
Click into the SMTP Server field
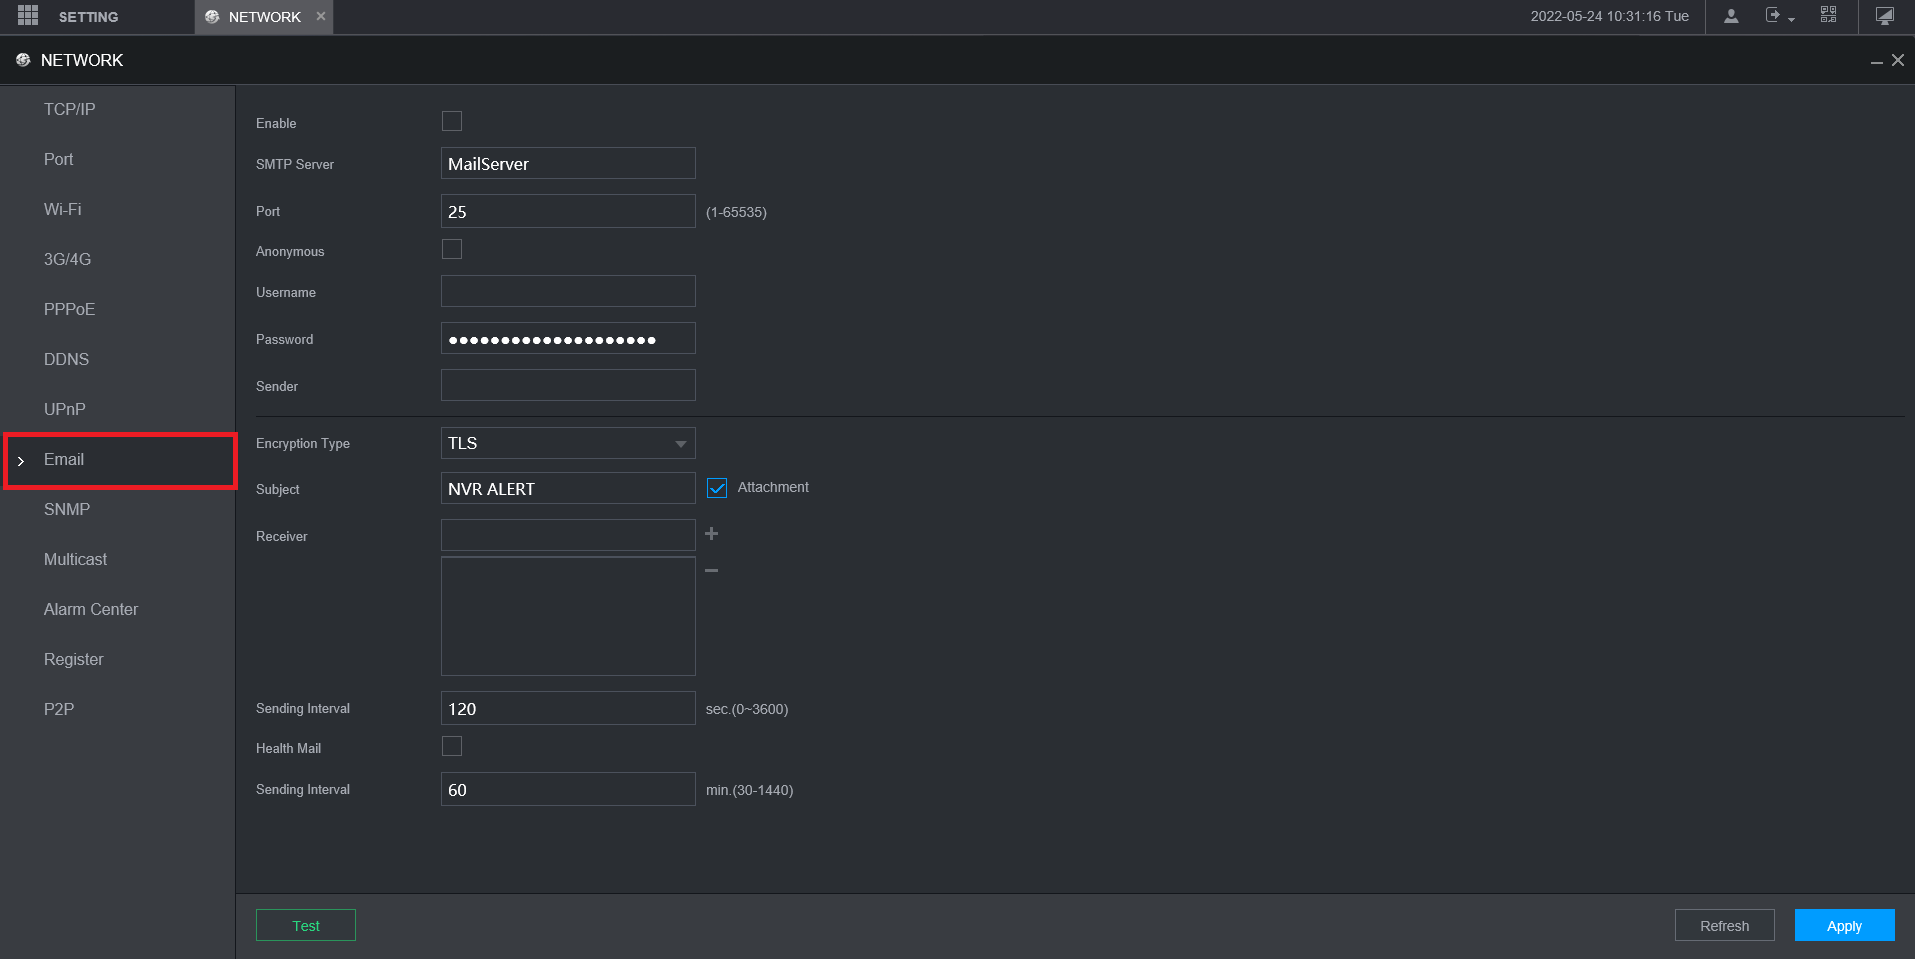[567, 164]
